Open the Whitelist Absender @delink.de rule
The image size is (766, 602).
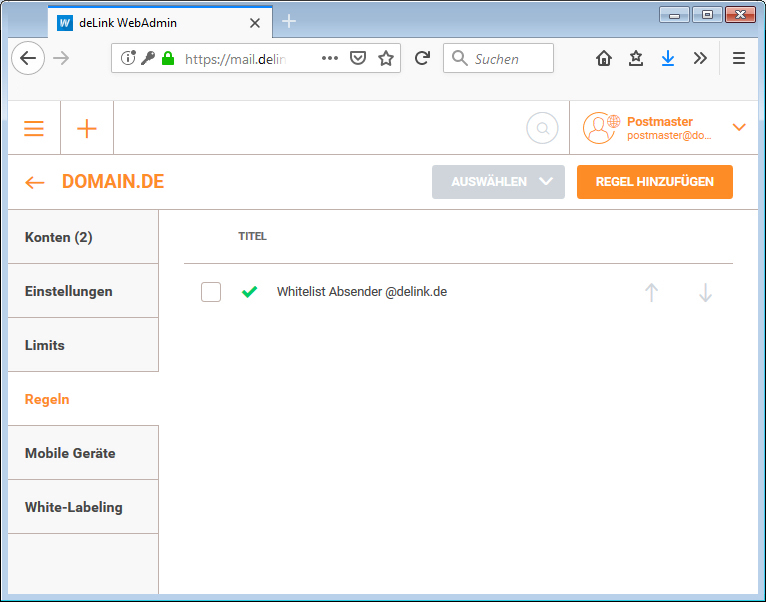point(361,292)
